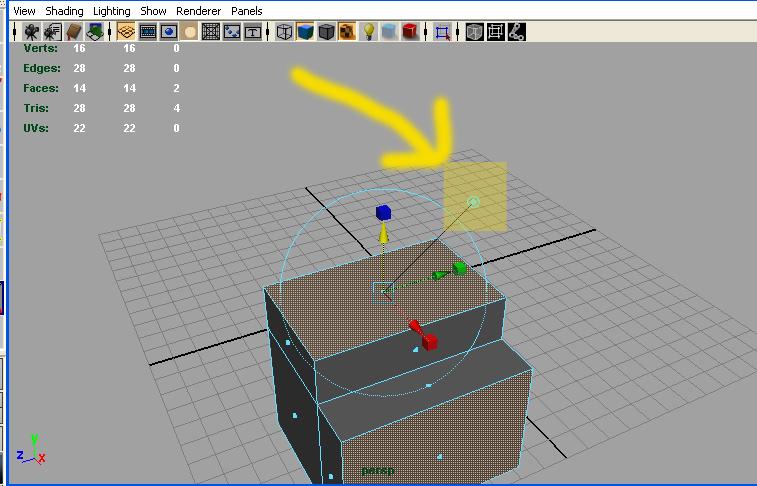Screen dimensions: 757x486
Task: Click the 'Faces:' heads-up label
Action: 41,88
